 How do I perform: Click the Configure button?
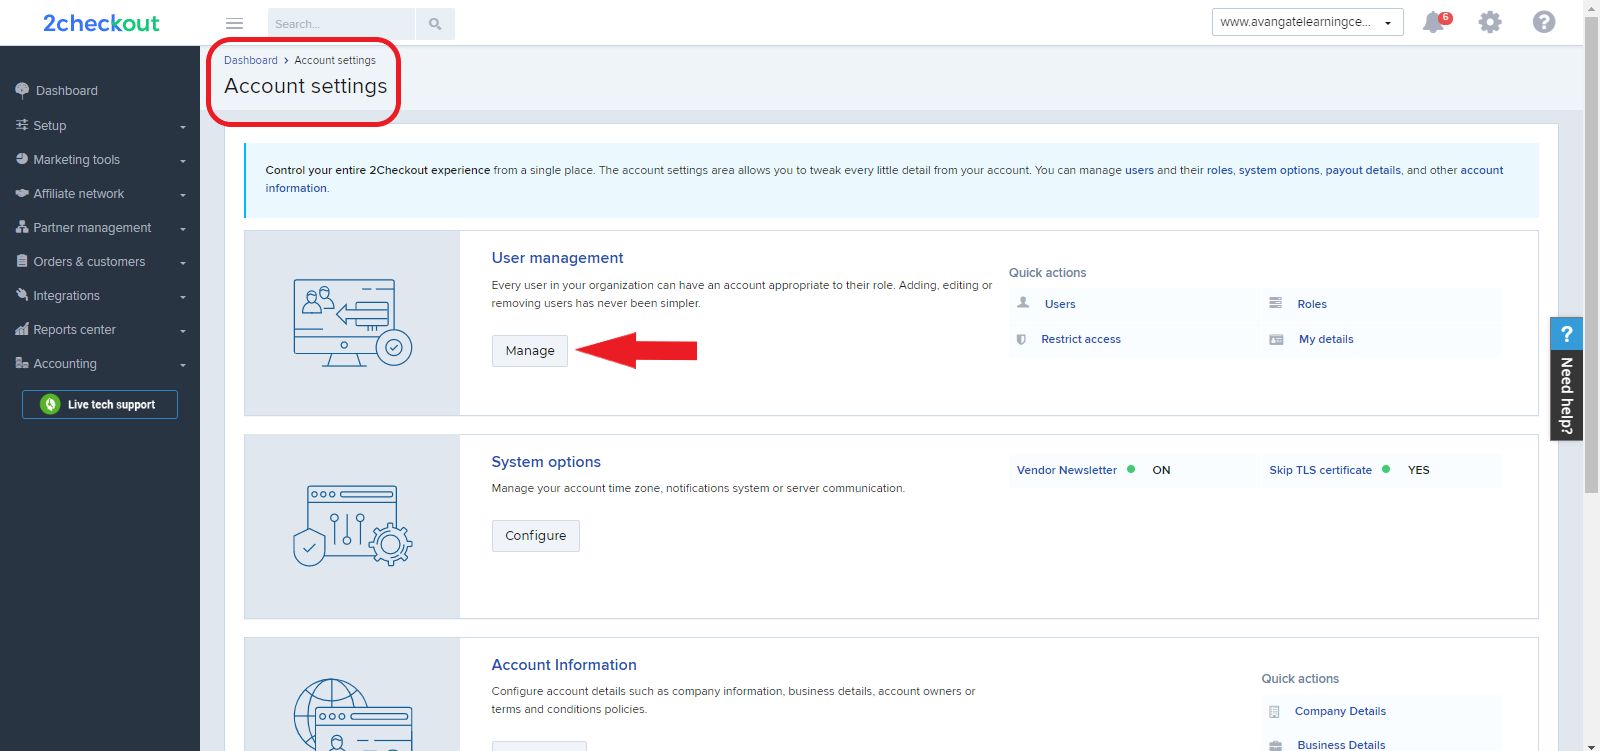[536, 536]
